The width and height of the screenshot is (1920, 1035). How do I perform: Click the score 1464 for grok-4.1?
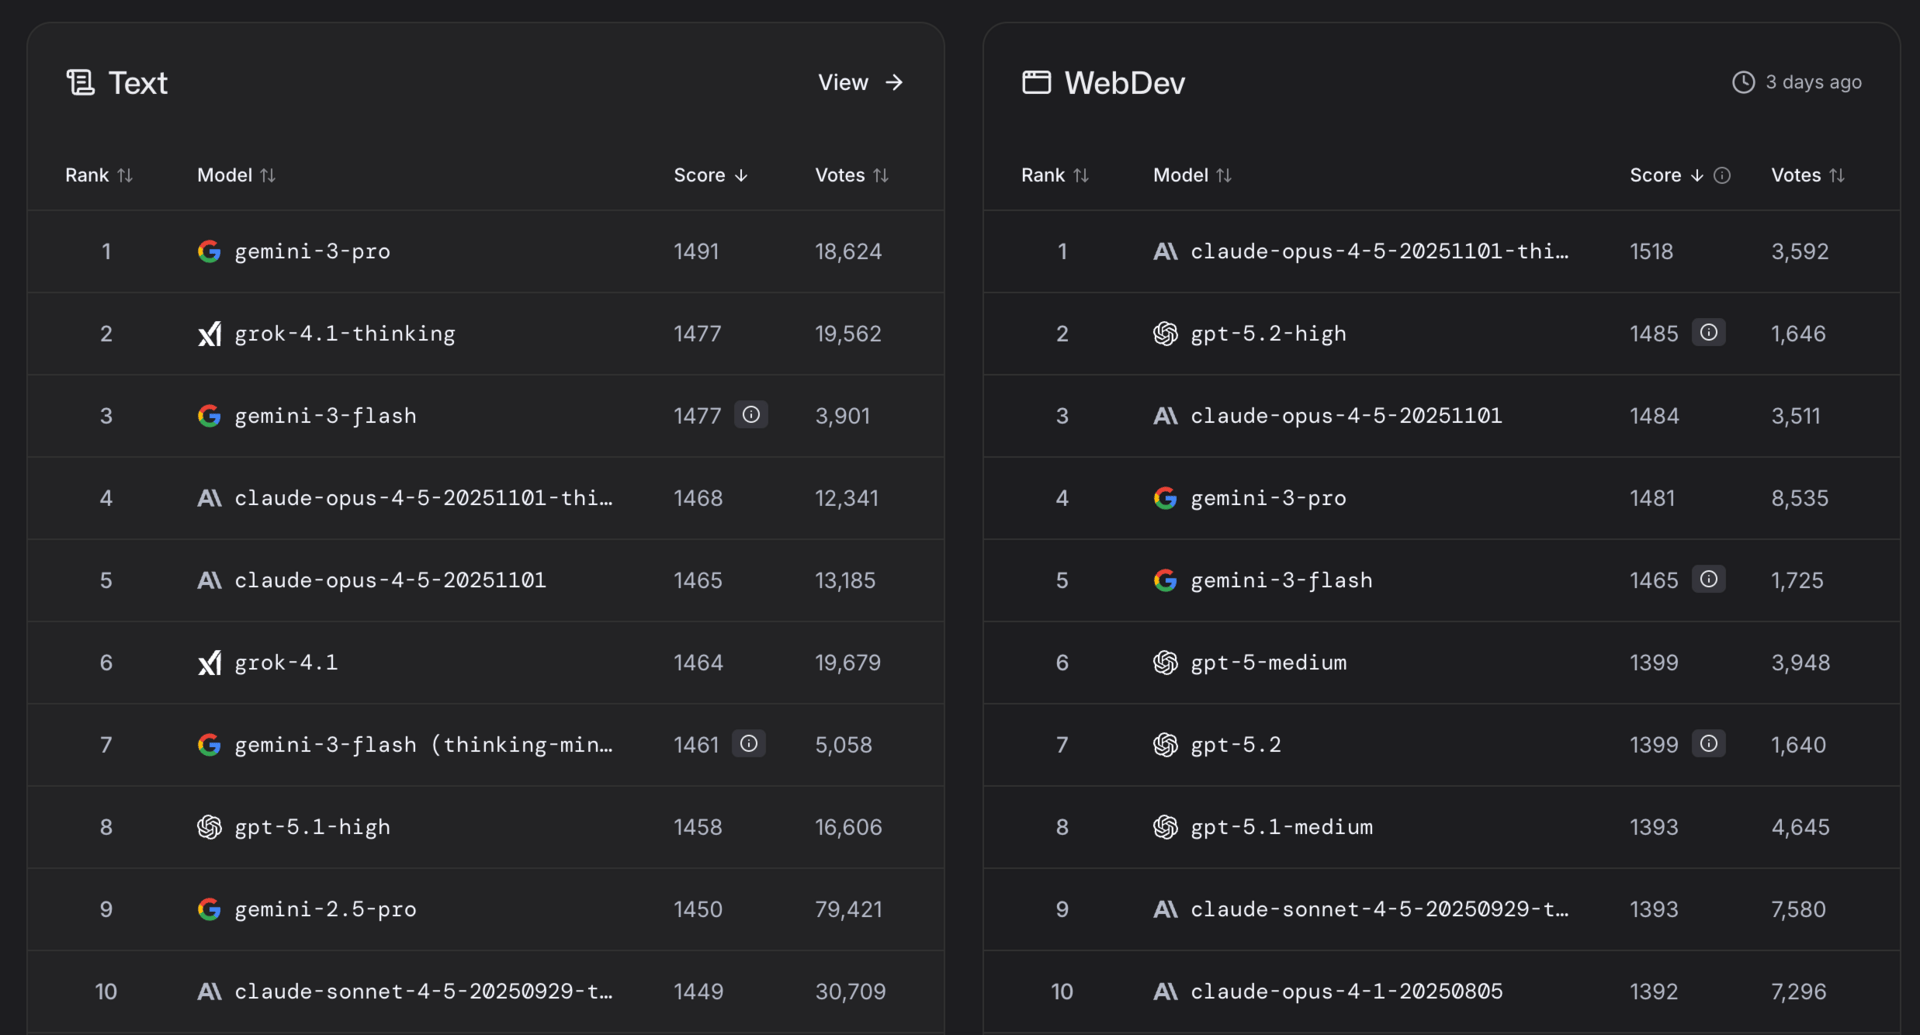698,663
